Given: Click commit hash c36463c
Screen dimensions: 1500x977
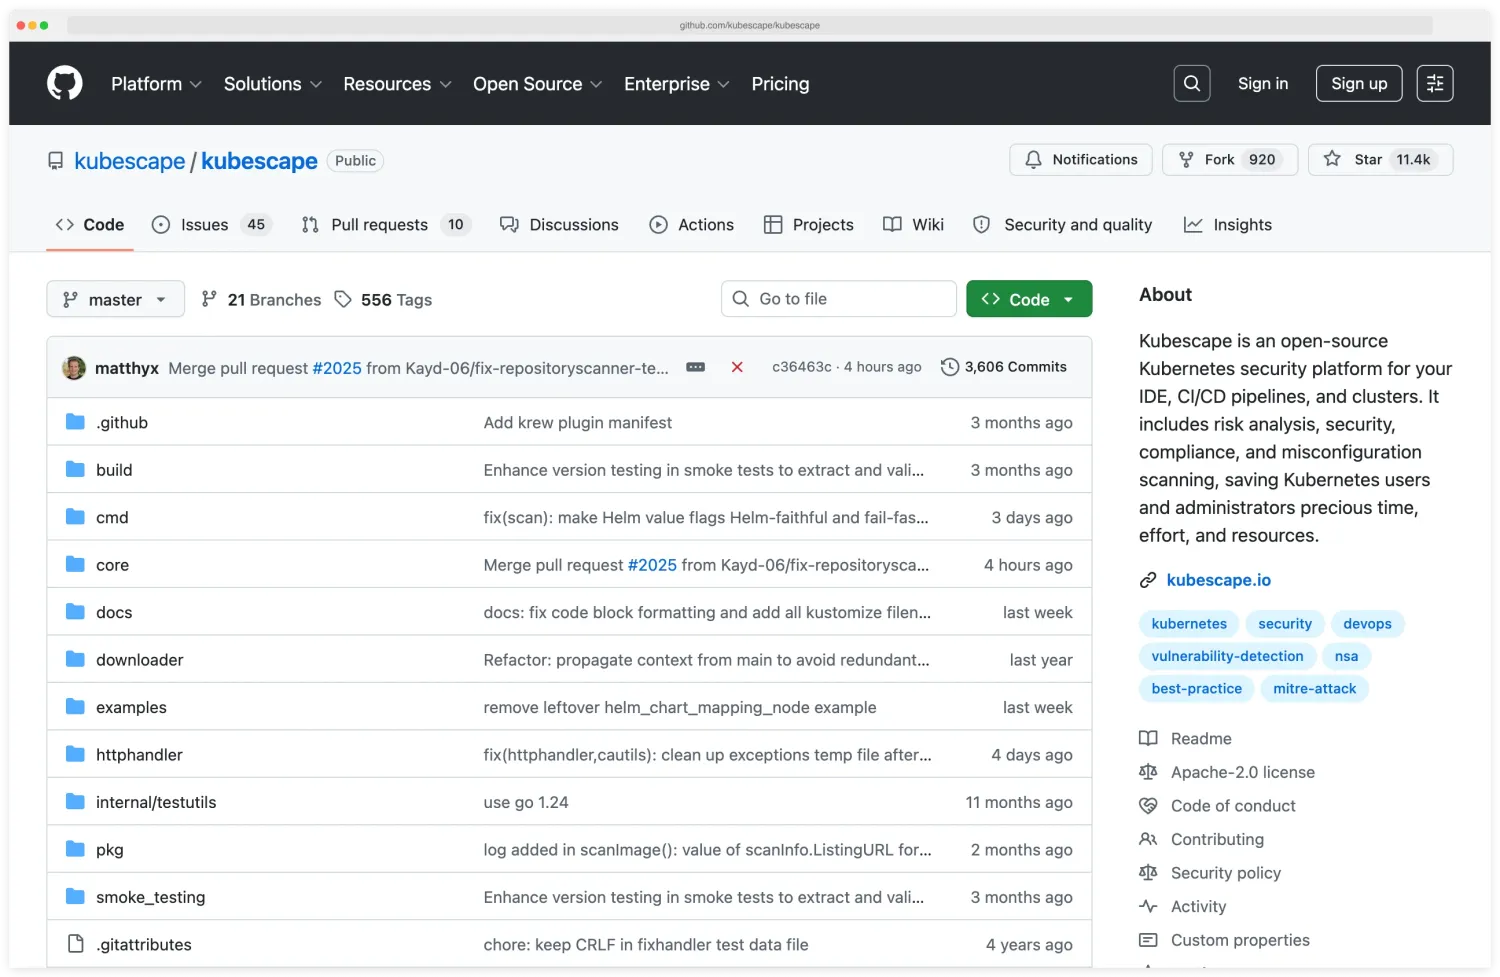Looking at the screenshot, I should click(802, 367).
